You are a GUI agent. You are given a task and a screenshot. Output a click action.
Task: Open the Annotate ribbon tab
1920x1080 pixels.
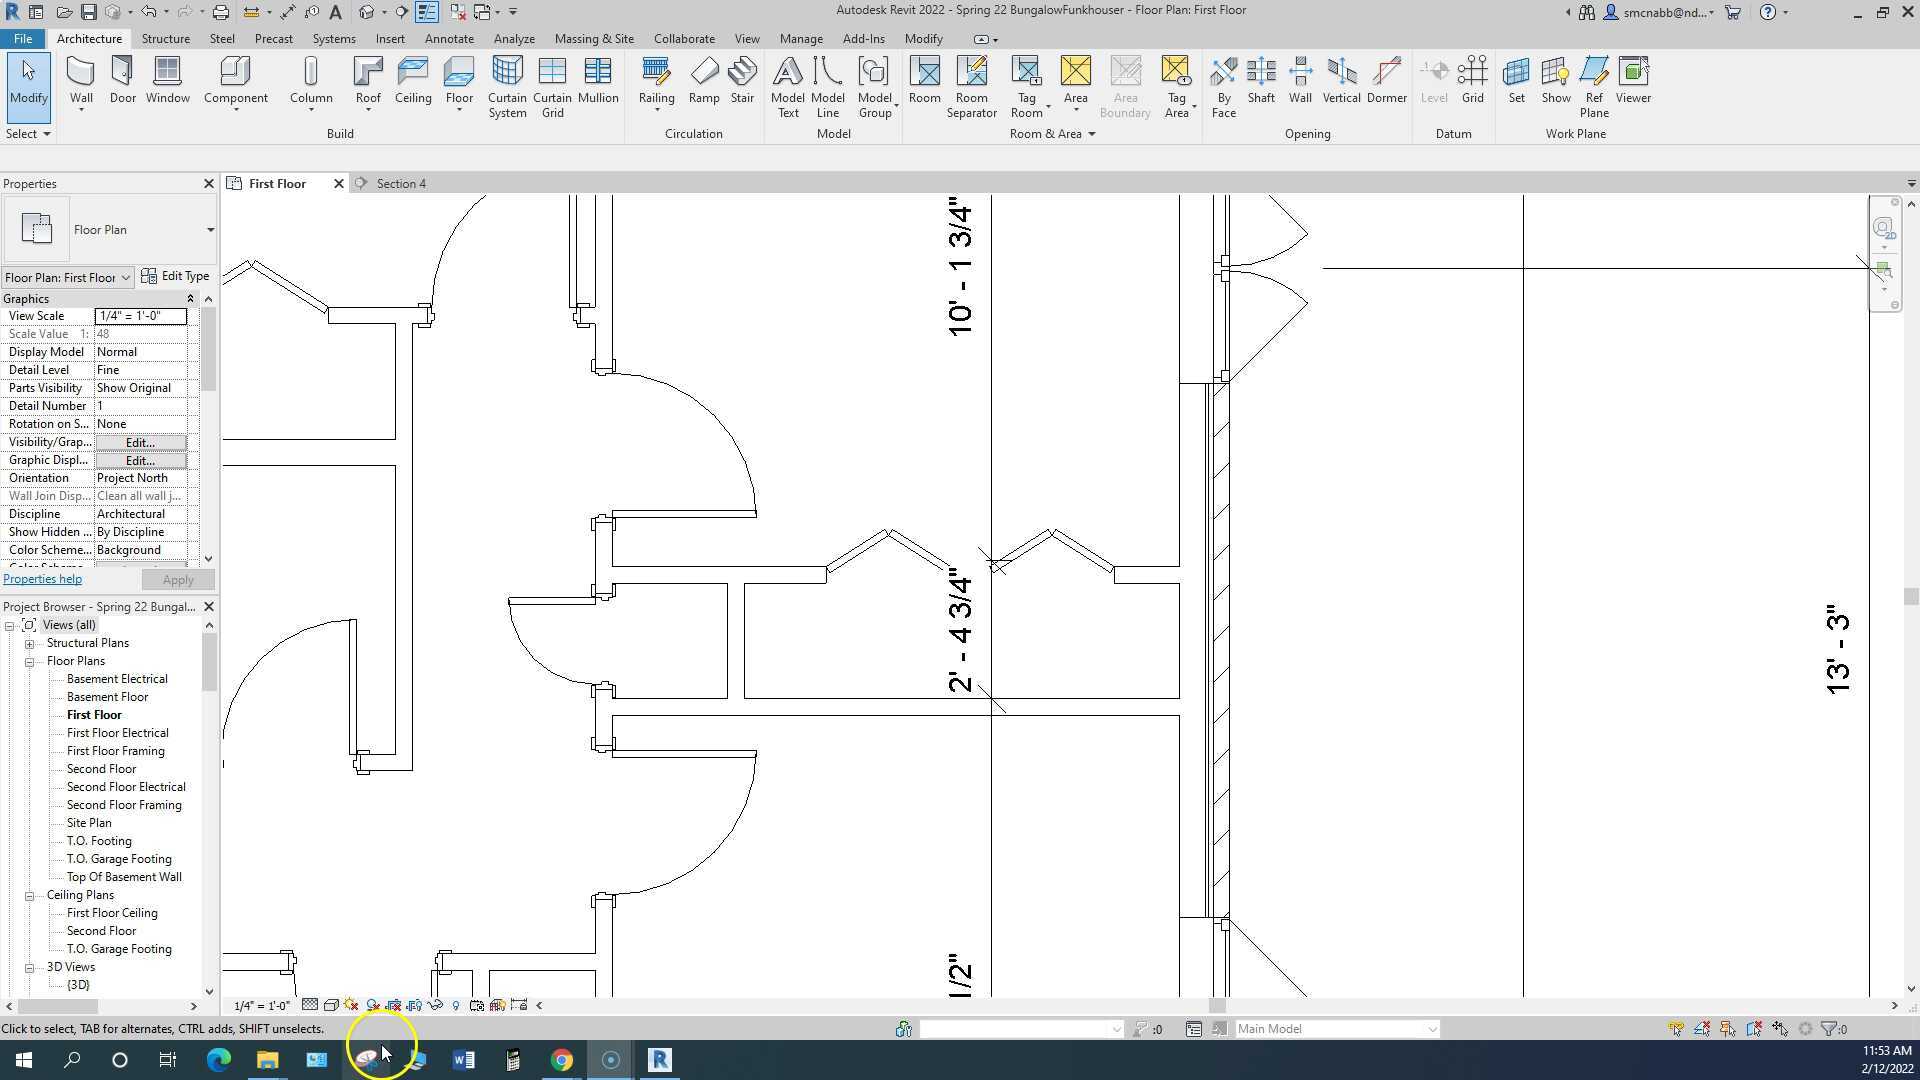click(449, 39)
